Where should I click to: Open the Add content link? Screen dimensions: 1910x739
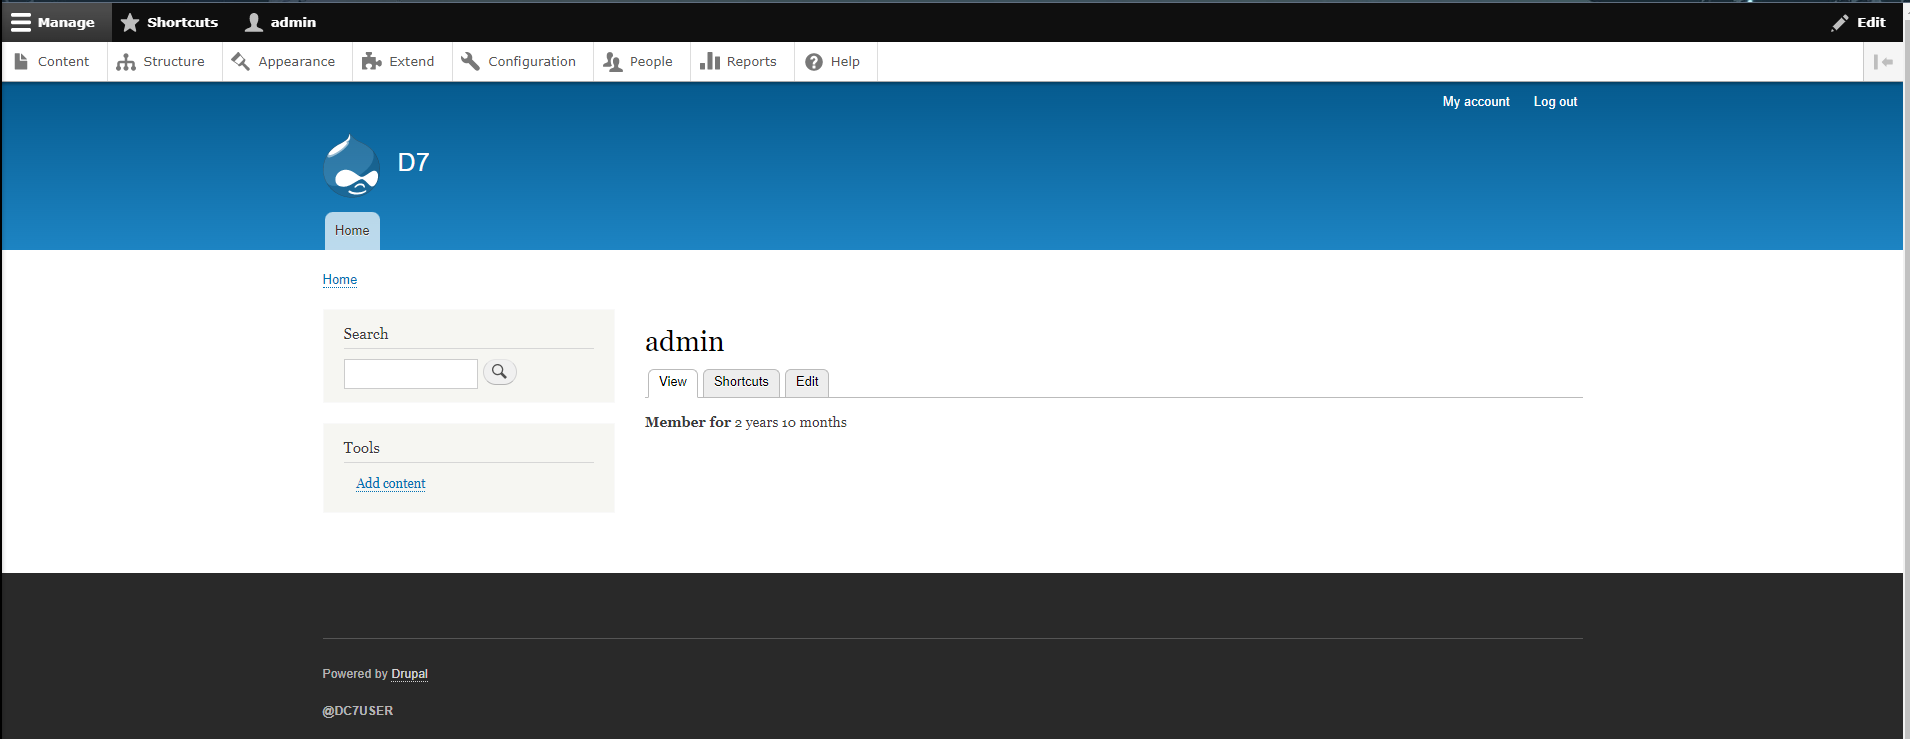click(391, 484)
